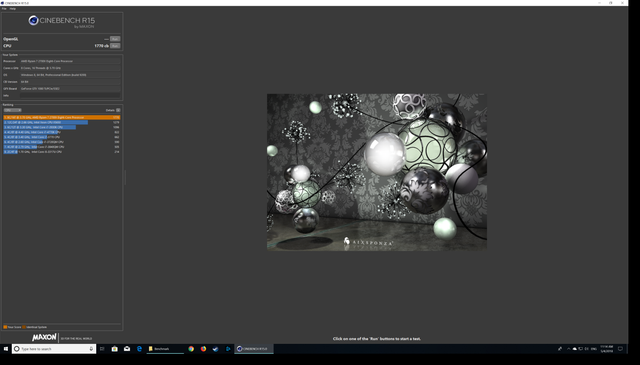
Task: Select the seventh ranking row at 2.79 GHz
Action: pyautogui.click(x=62, y=147)
